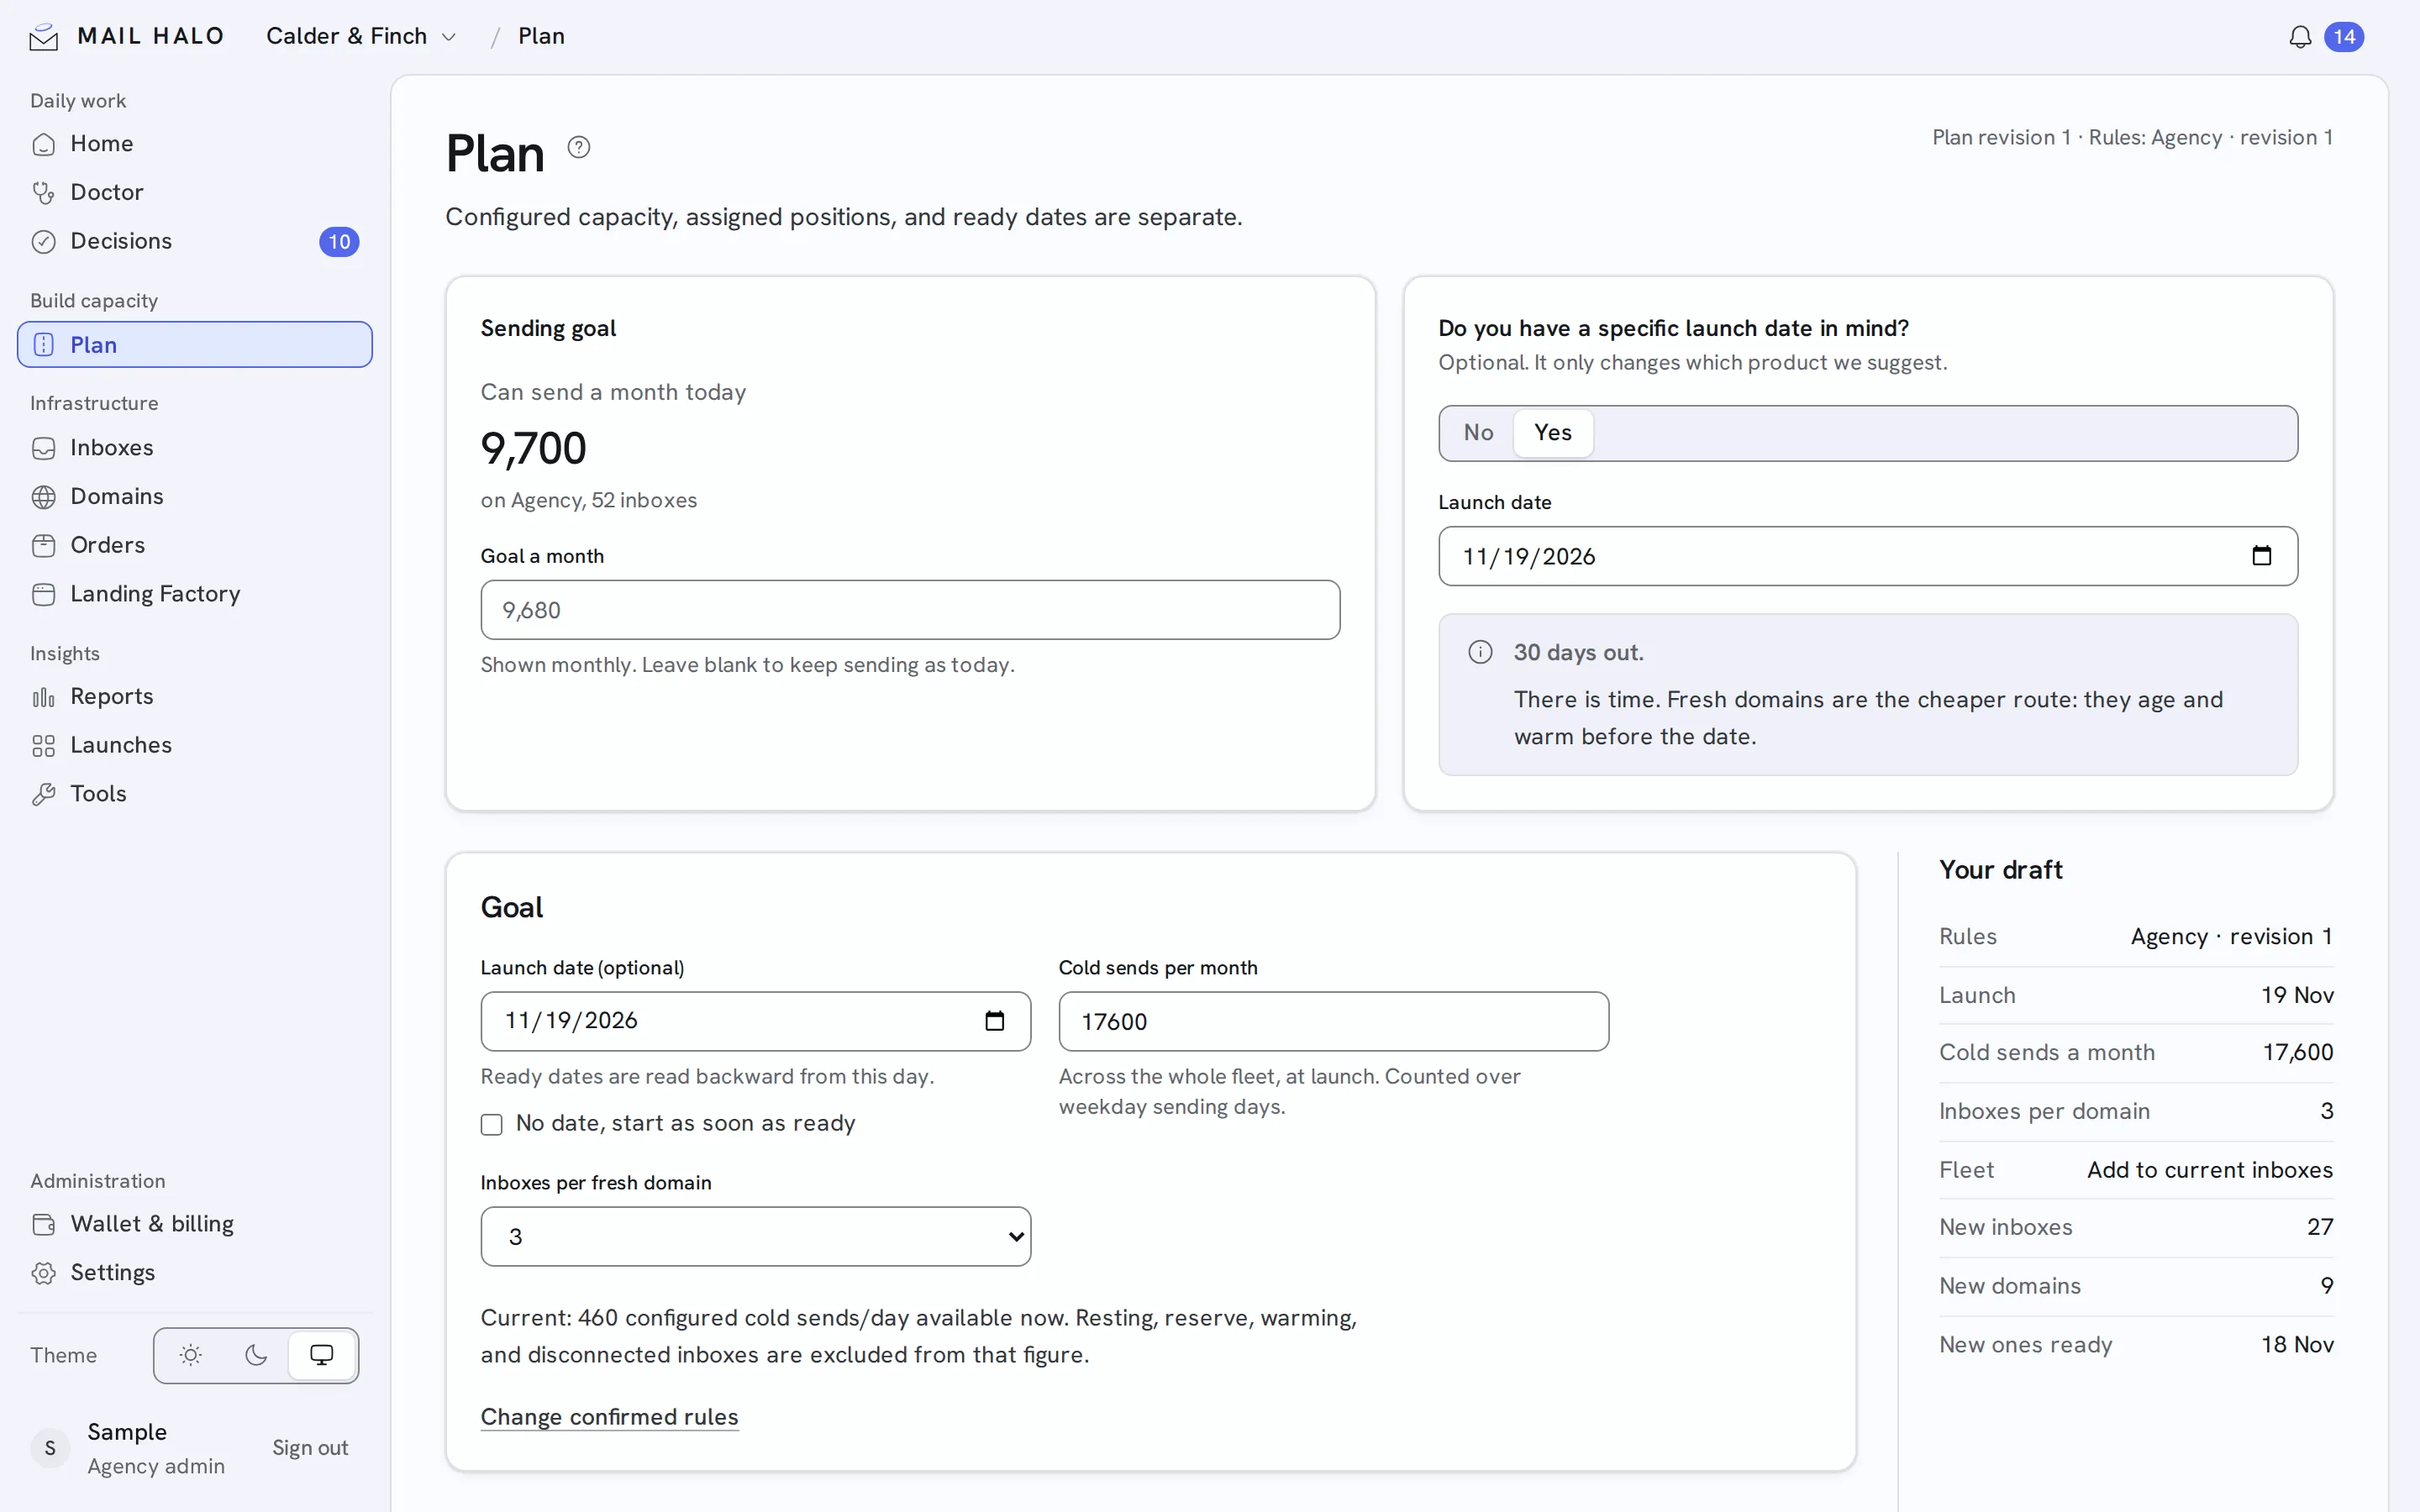Screen dimensions: 2420x1512
Task: Click the Decisions count badge 10
Action: tap(339, 242)
